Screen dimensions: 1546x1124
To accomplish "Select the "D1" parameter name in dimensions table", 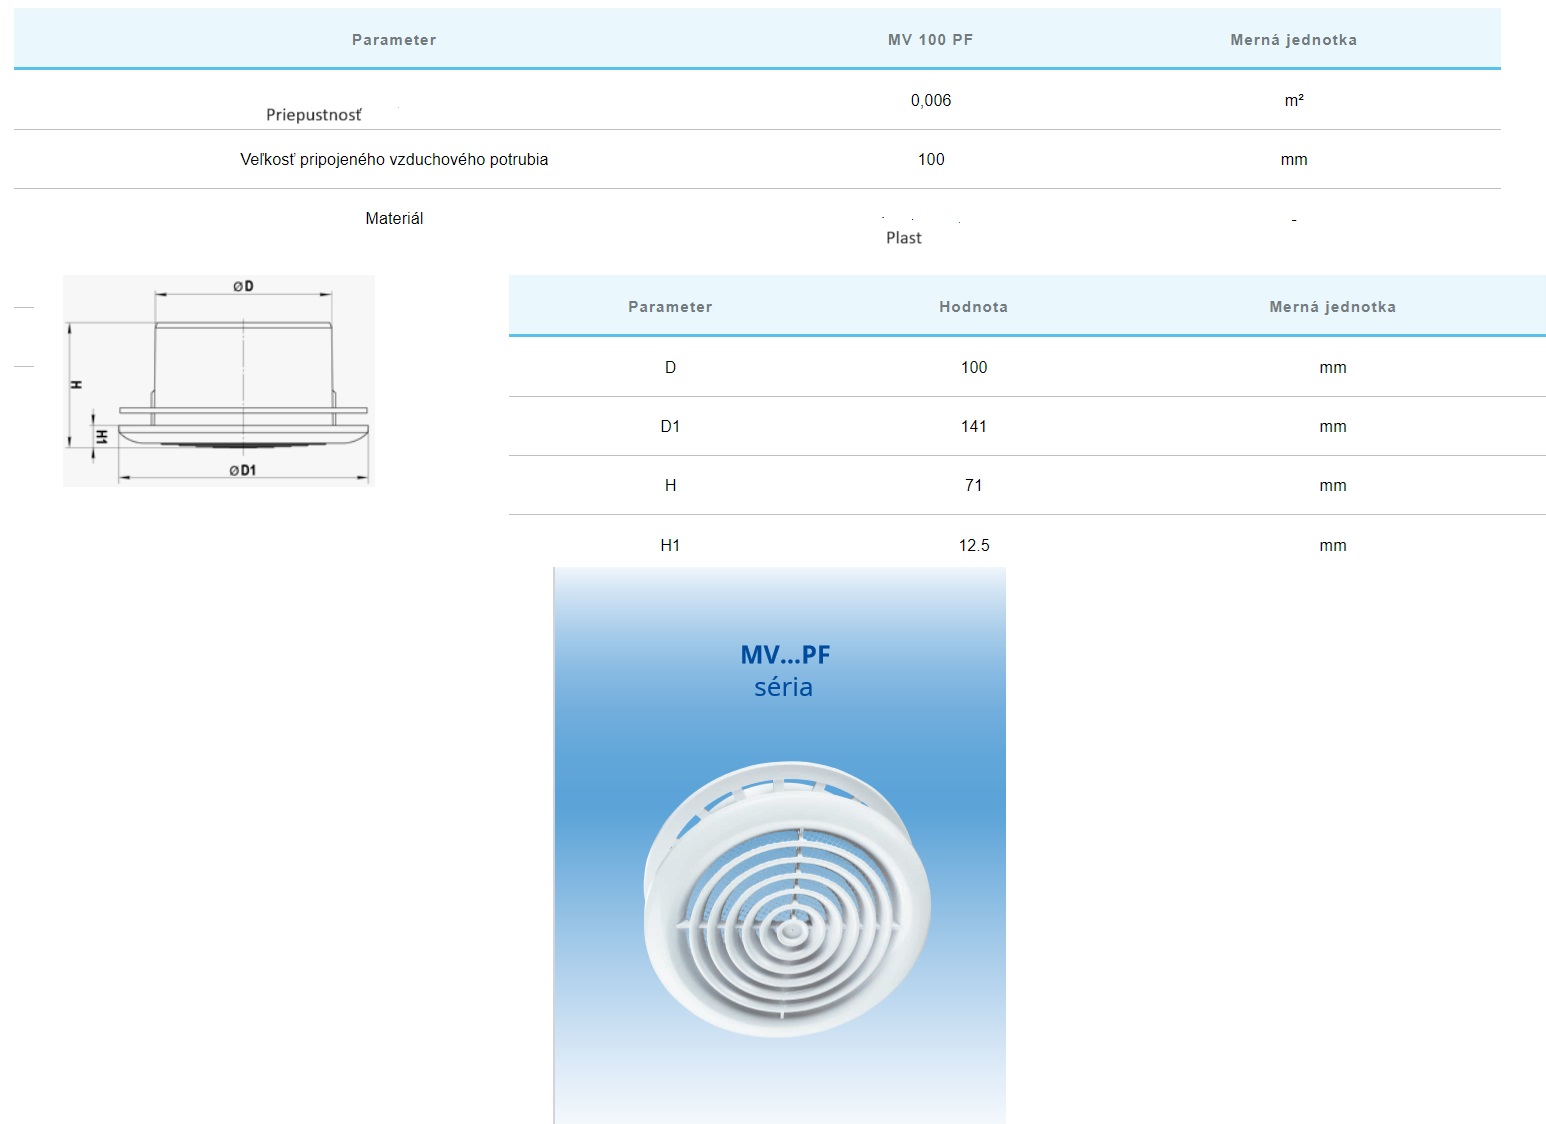I will point(670,426).
